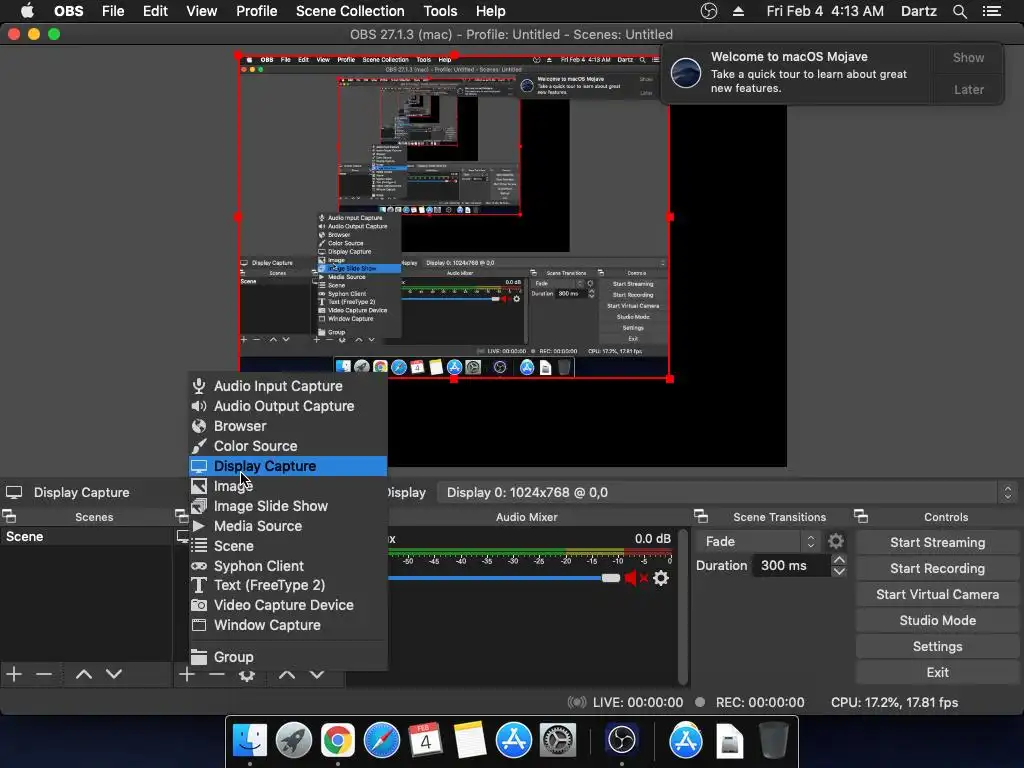Click the OBS preview canvas thumbnail

pyautogui.click(x=454, y=217)
